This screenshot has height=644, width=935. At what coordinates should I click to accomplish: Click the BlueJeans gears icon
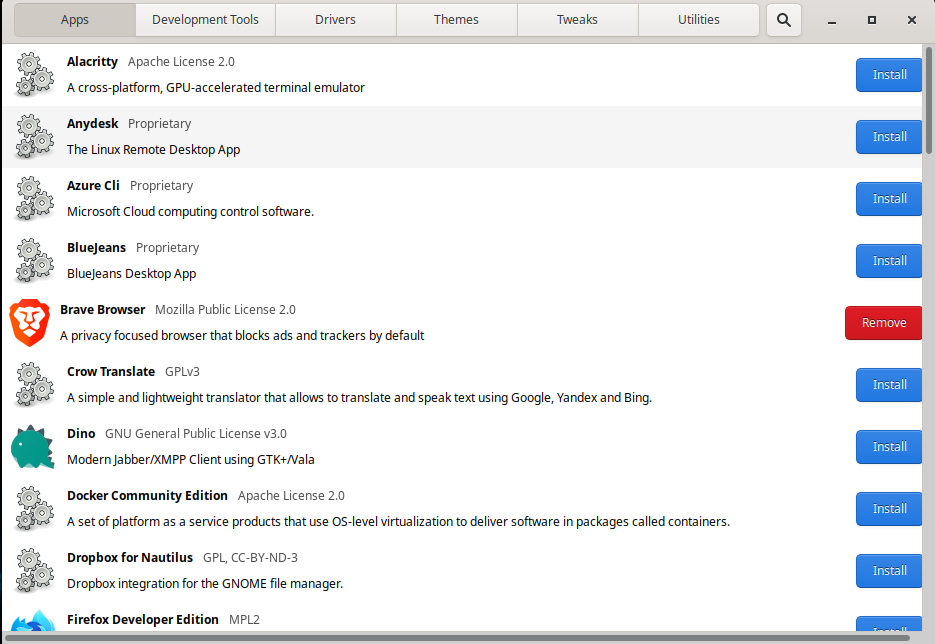[34, 261]
